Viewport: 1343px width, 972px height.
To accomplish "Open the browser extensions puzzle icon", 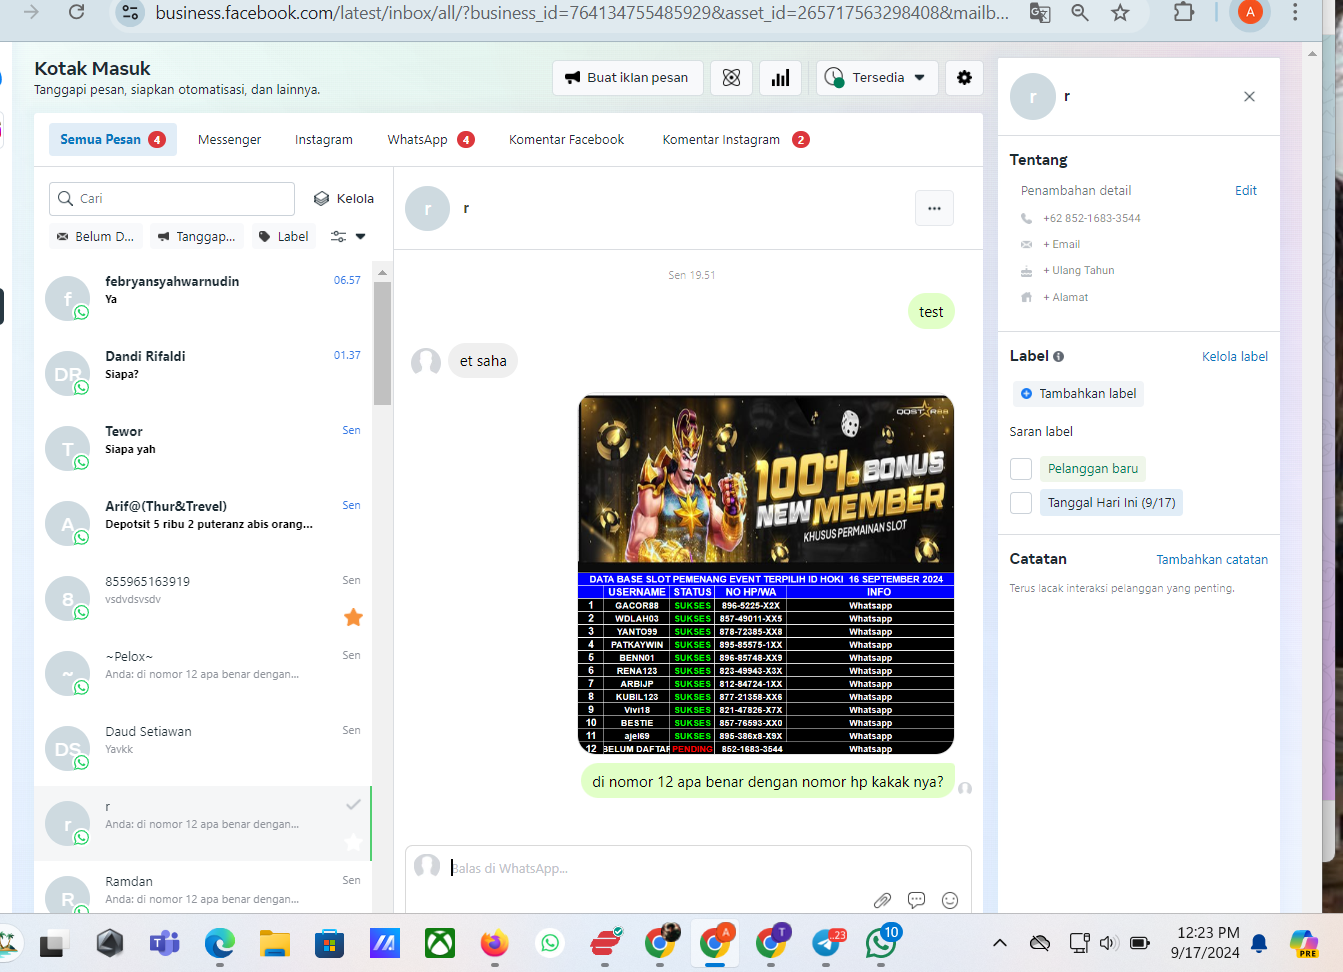I will (x=1184, y=13).
